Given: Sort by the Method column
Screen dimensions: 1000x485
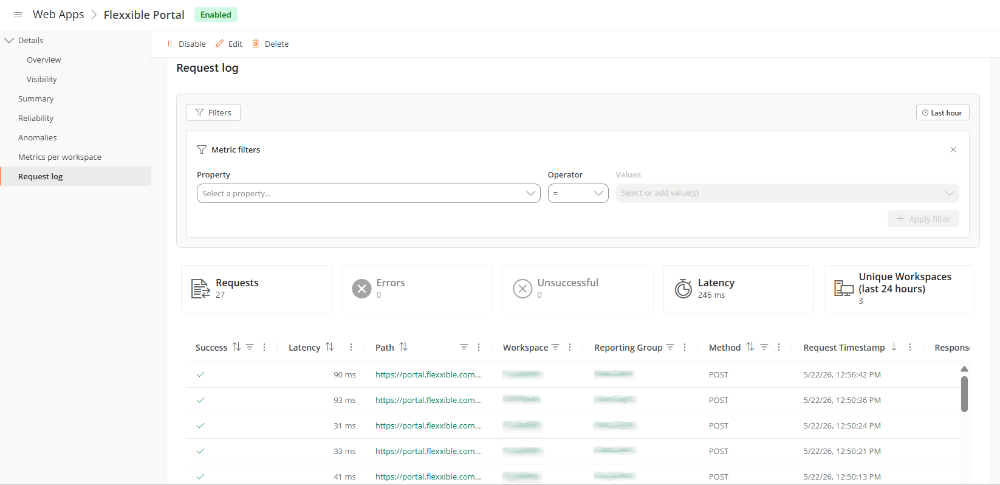Looking at the screenshot, I should (x=750, y=347).
